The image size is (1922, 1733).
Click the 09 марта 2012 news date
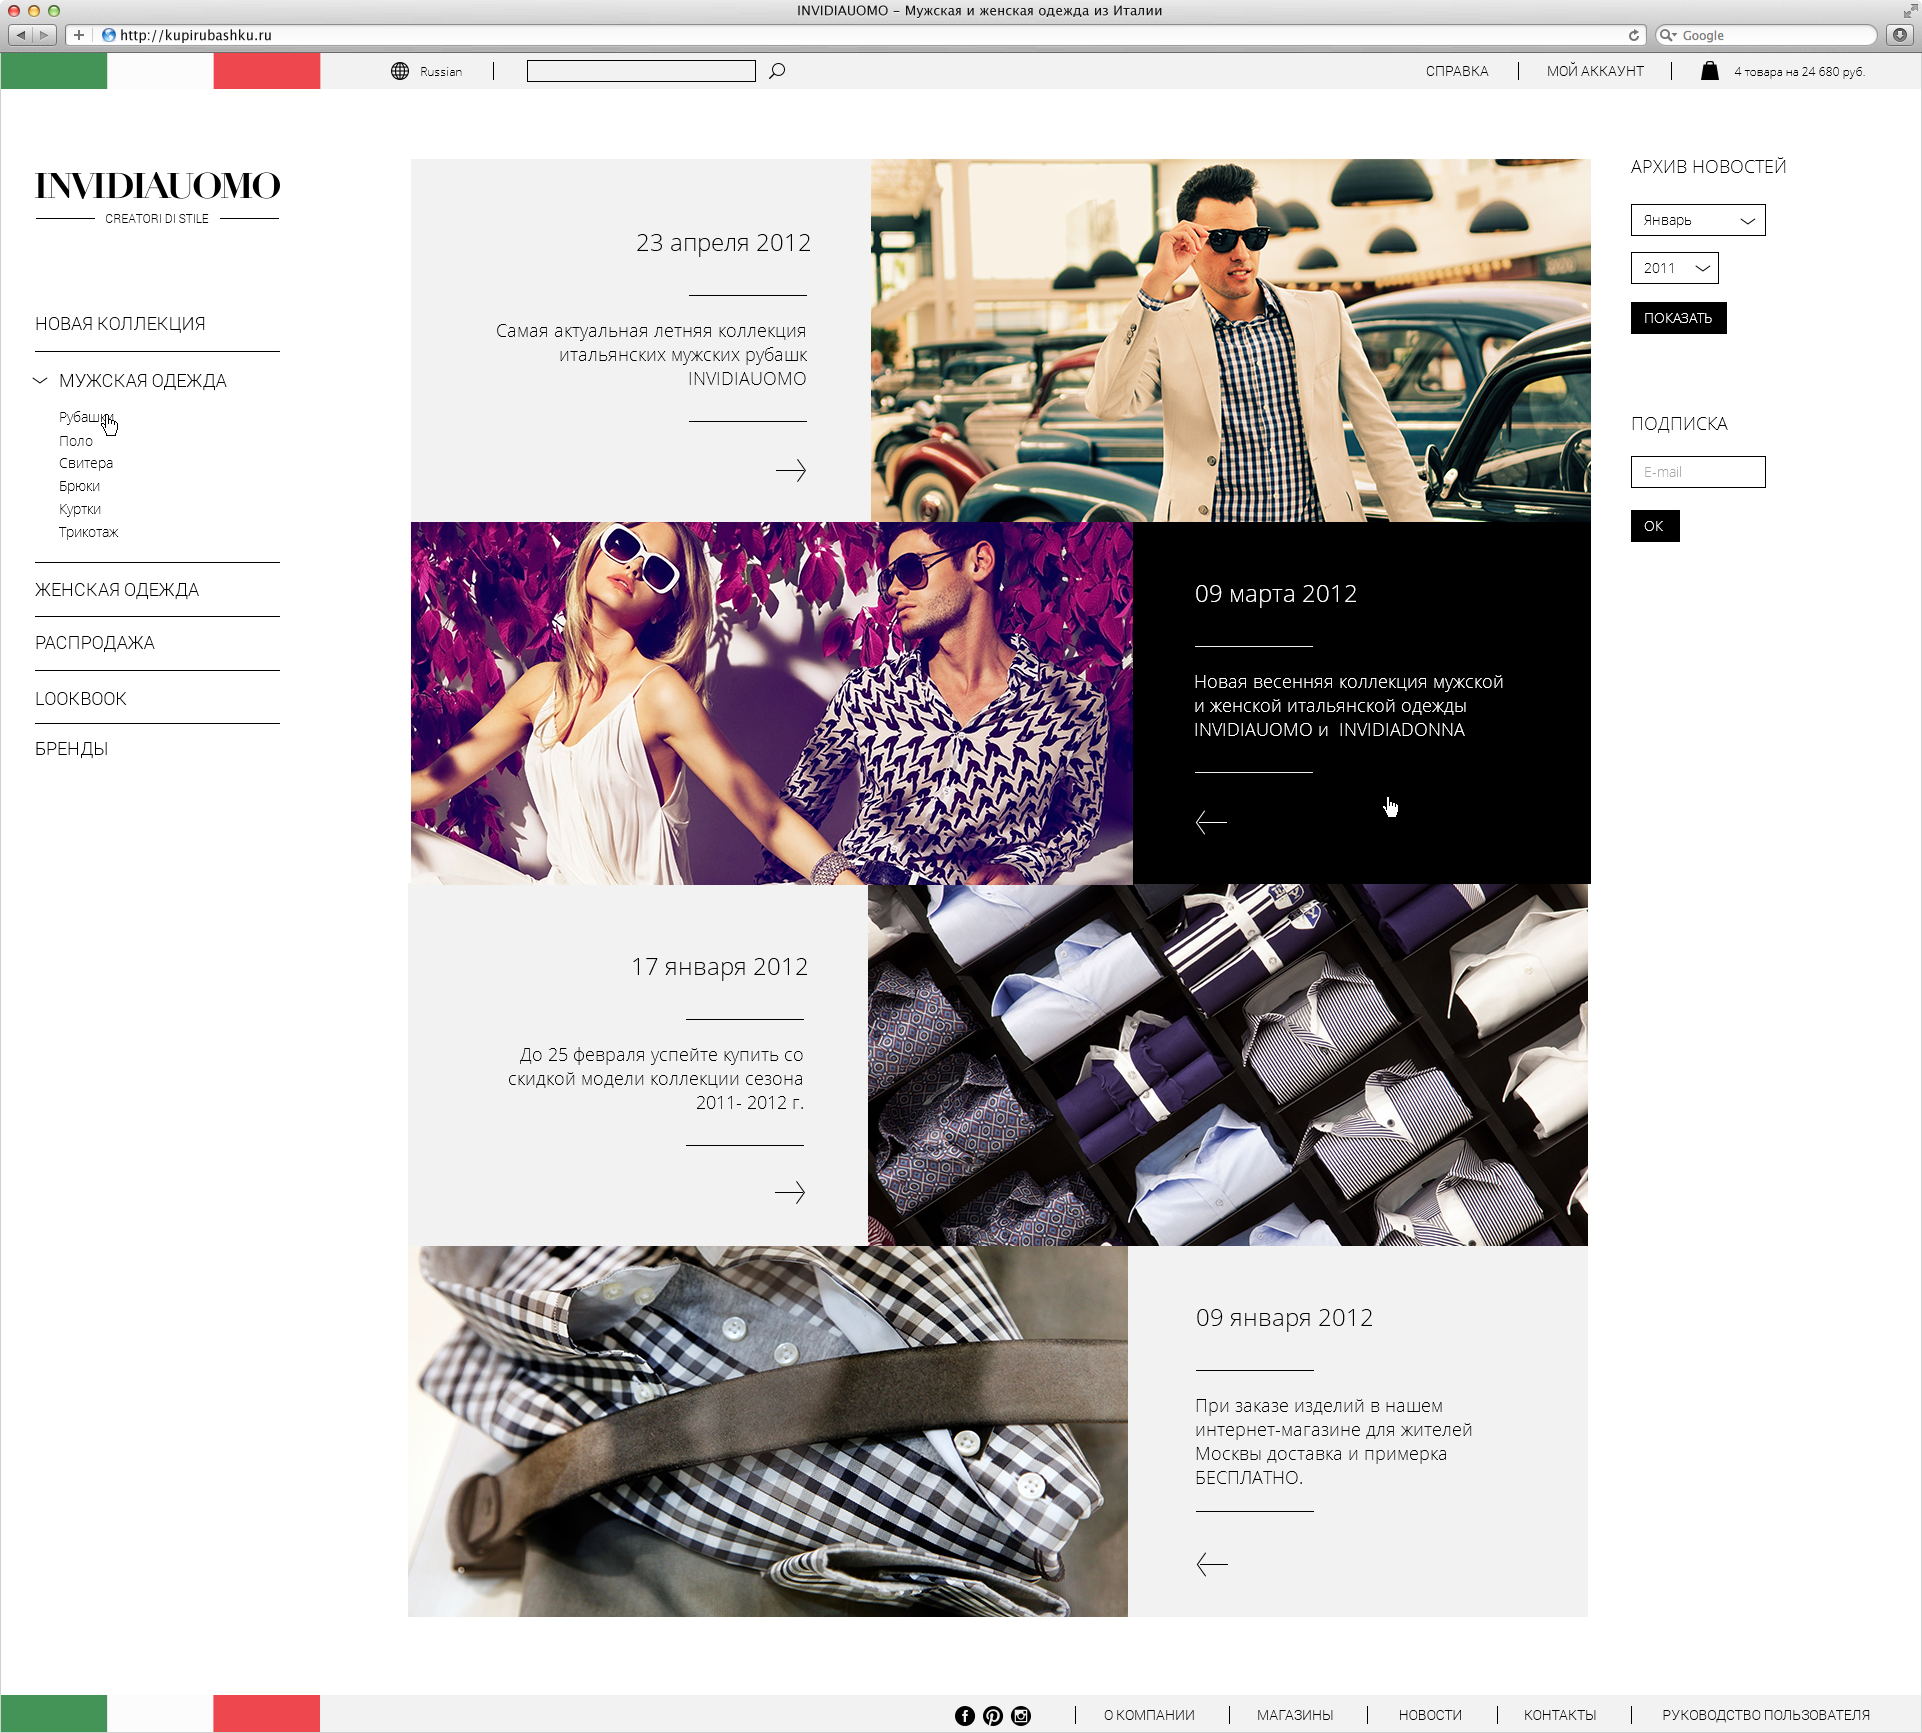[x=1276, y=594]
